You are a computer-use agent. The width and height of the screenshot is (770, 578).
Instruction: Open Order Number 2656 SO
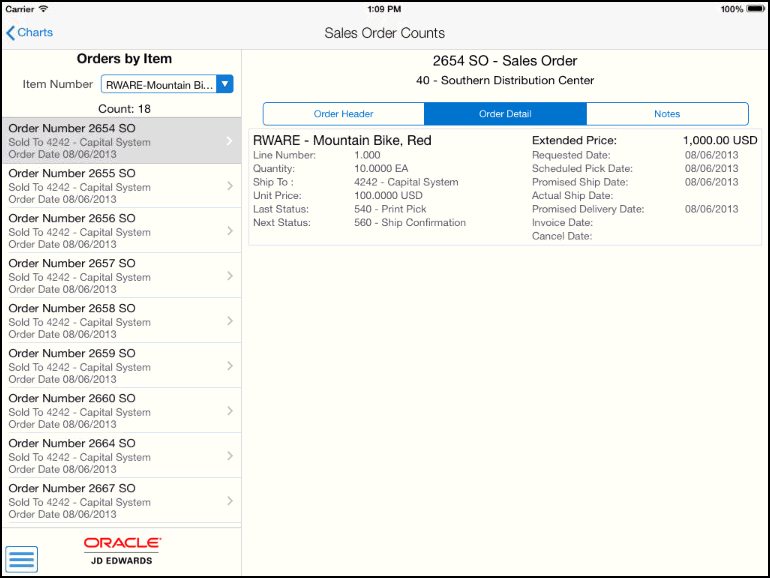pyautogui.click(x=121, y=231)
